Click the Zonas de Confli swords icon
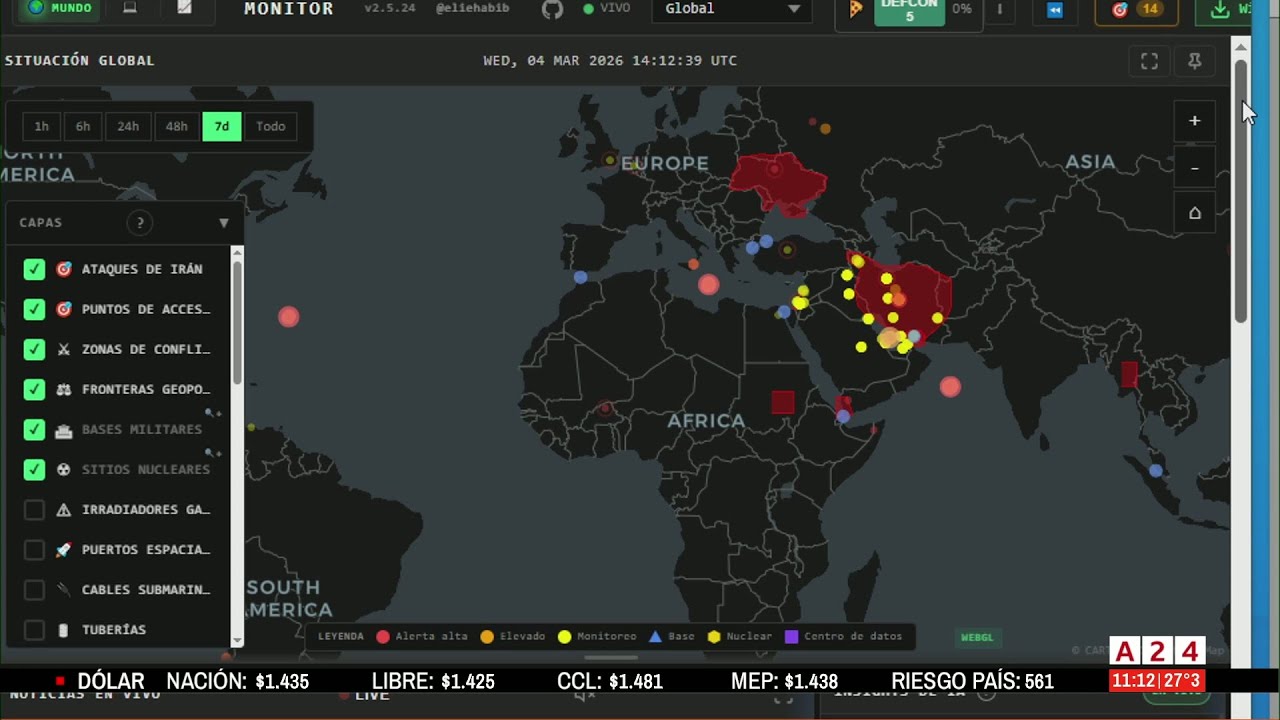 [64, 349]
